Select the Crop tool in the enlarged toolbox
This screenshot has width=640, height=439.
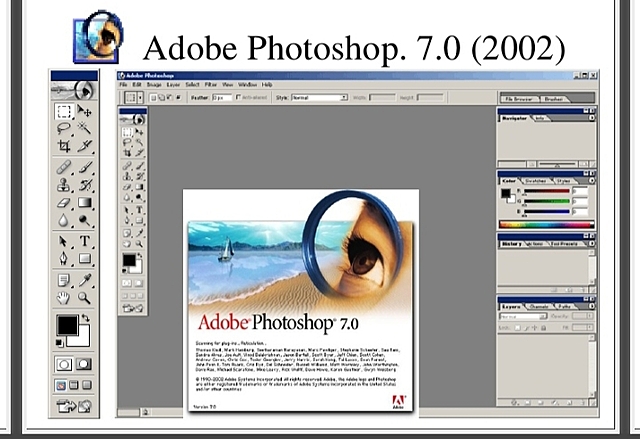click(64, 146)
